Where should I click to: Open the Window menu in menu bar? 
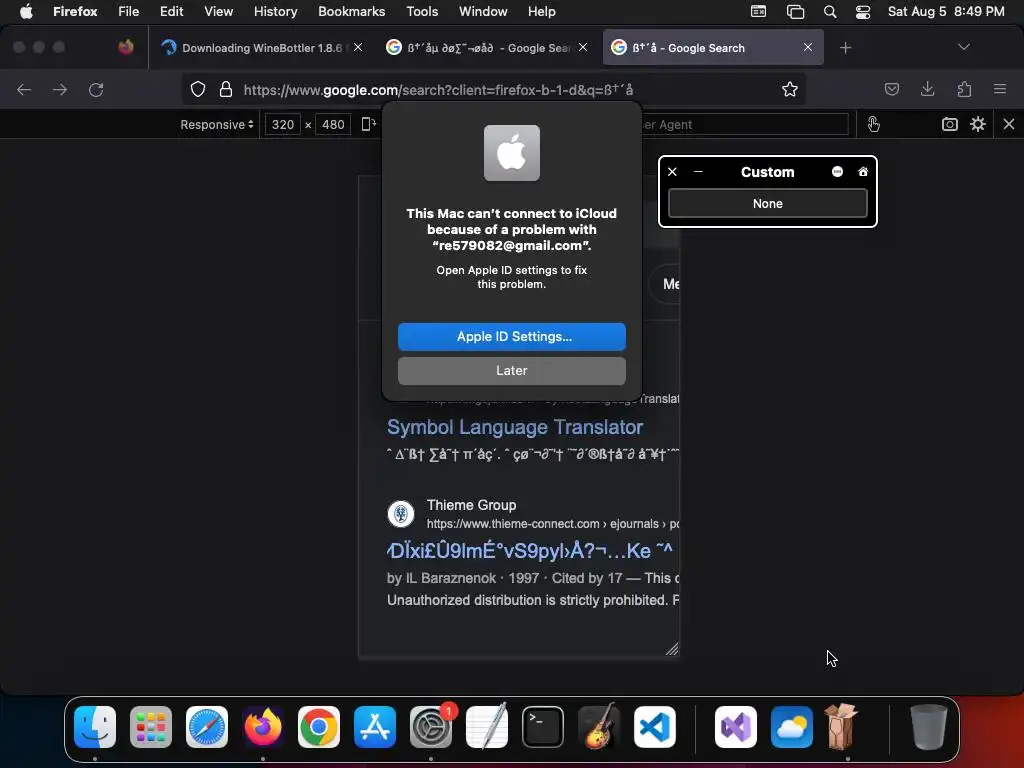tap(483, 11)
